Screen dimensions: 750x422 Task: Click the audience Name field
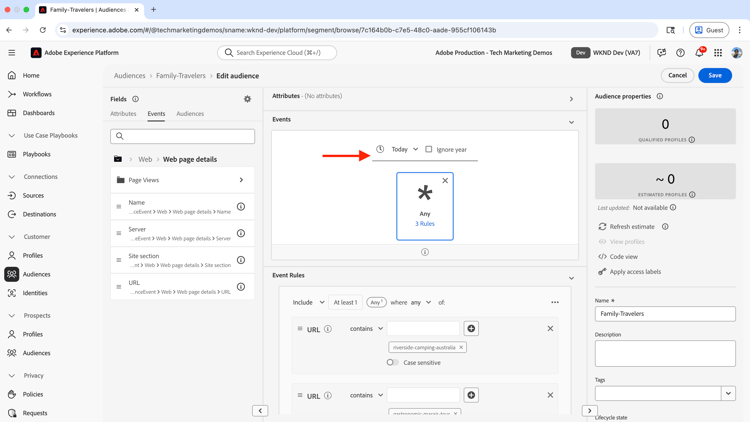pyautogui.click(x=665, y=314)
